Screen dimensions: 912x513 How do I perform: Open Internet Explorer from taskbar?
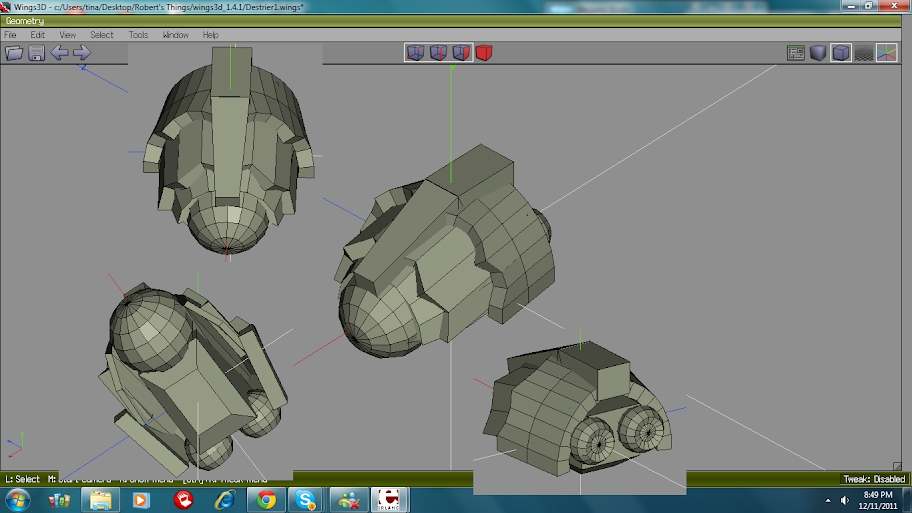pyautogui.click(x=225, y=500)
